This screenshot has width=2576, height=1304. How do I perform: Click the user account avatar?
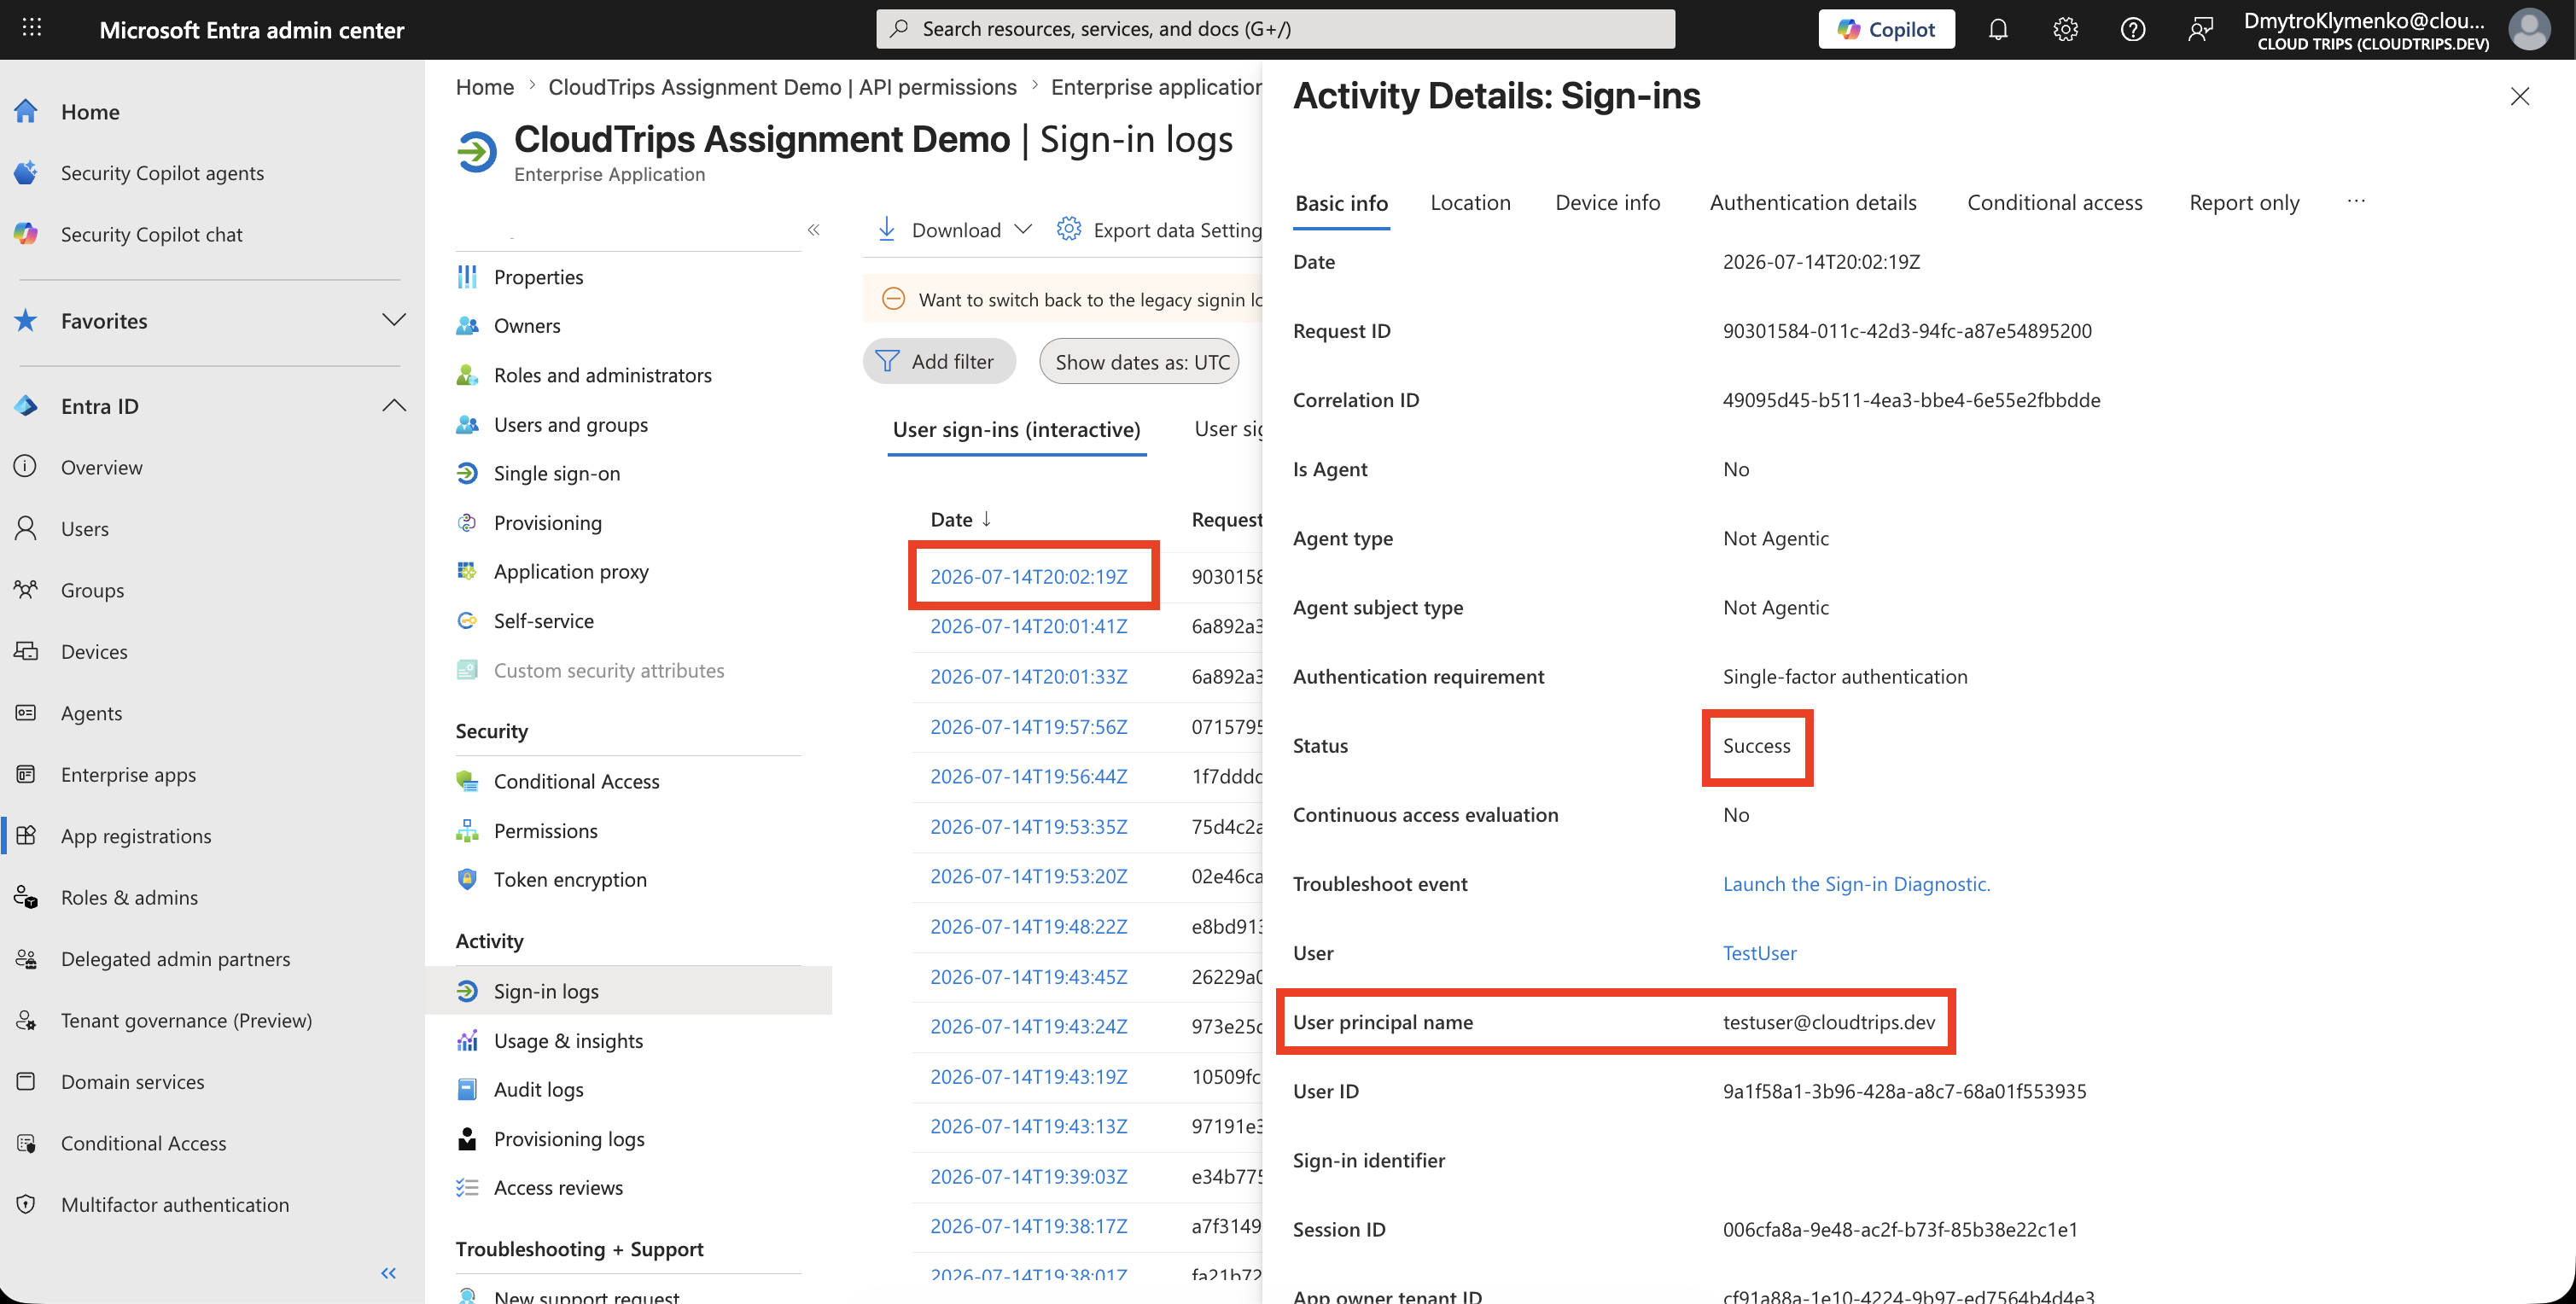[x=2529, y=29]
